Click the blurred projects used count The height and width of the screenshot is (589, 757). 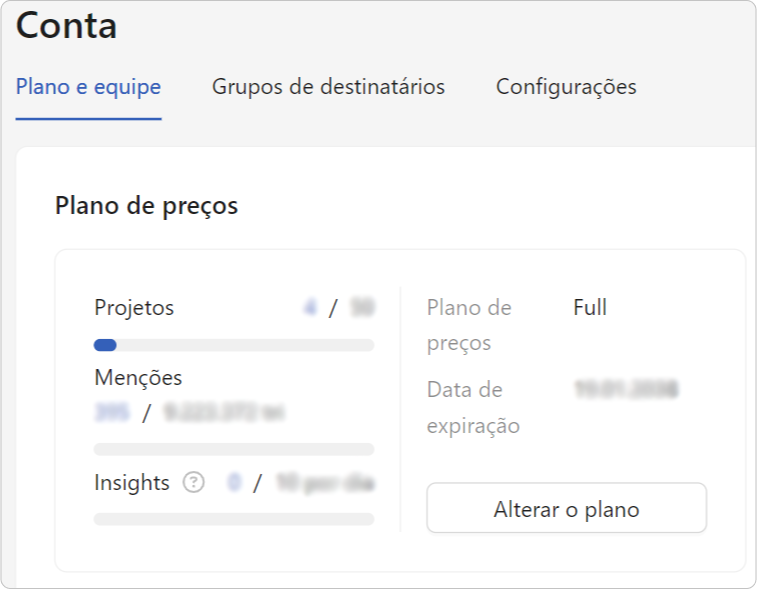[x=310, y=308]
